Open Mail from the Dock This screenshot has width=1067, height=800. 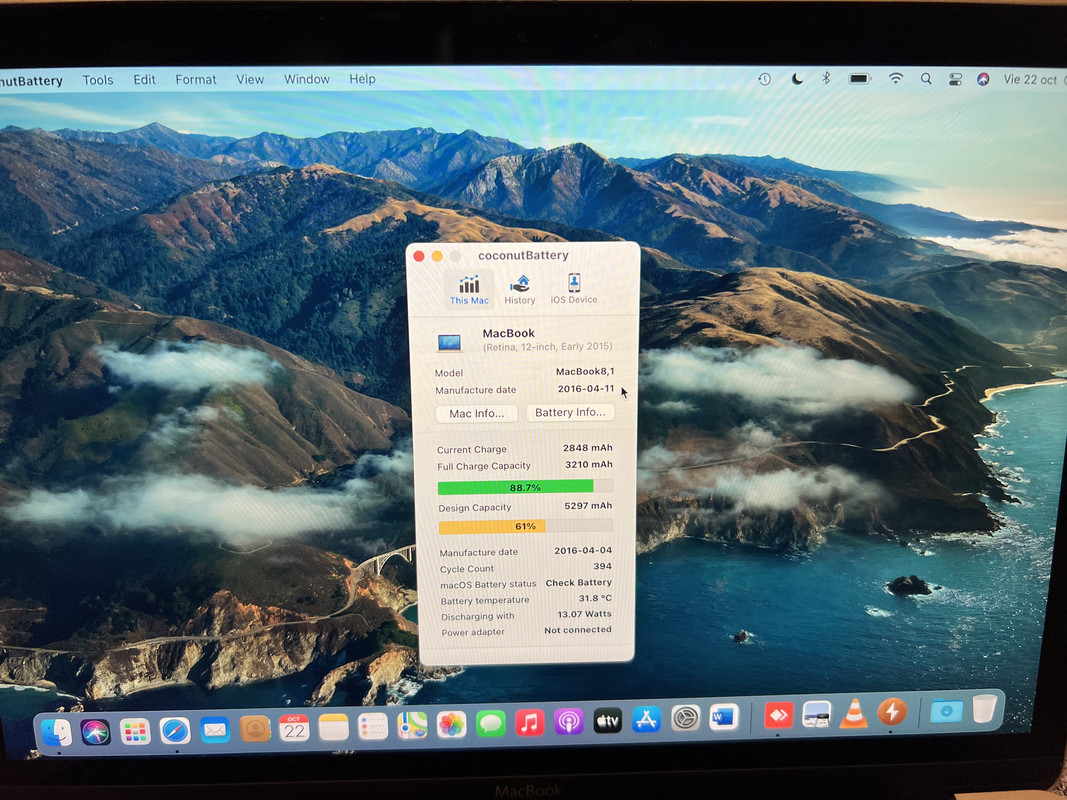215,730
